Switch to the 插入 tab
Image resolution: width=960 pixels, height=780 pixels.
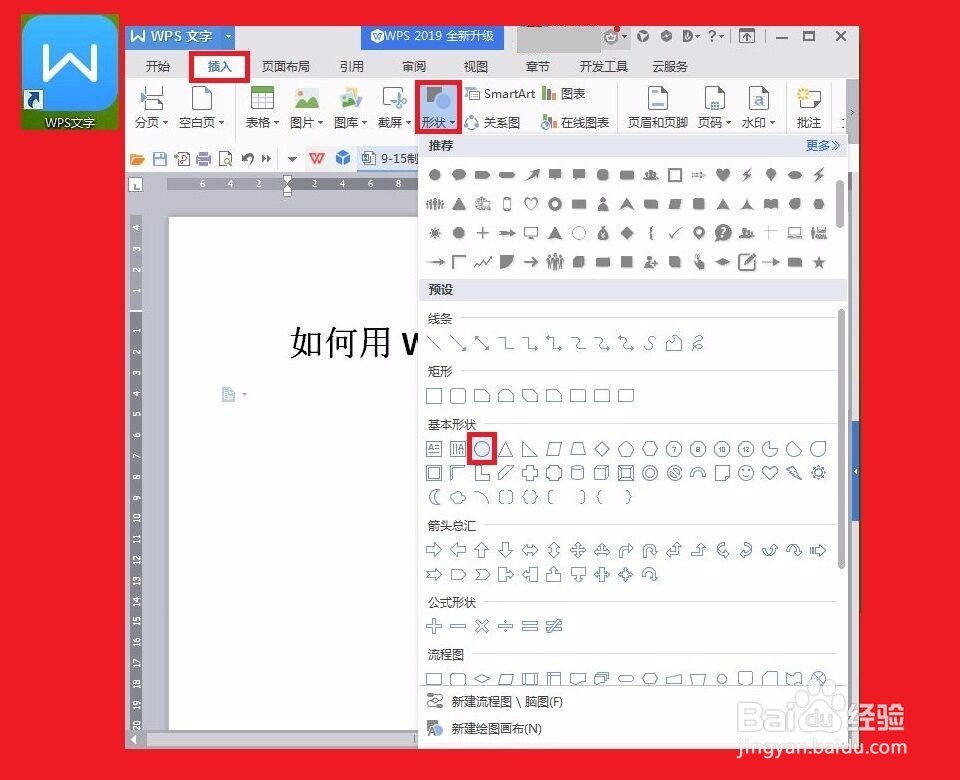(219, 66)
